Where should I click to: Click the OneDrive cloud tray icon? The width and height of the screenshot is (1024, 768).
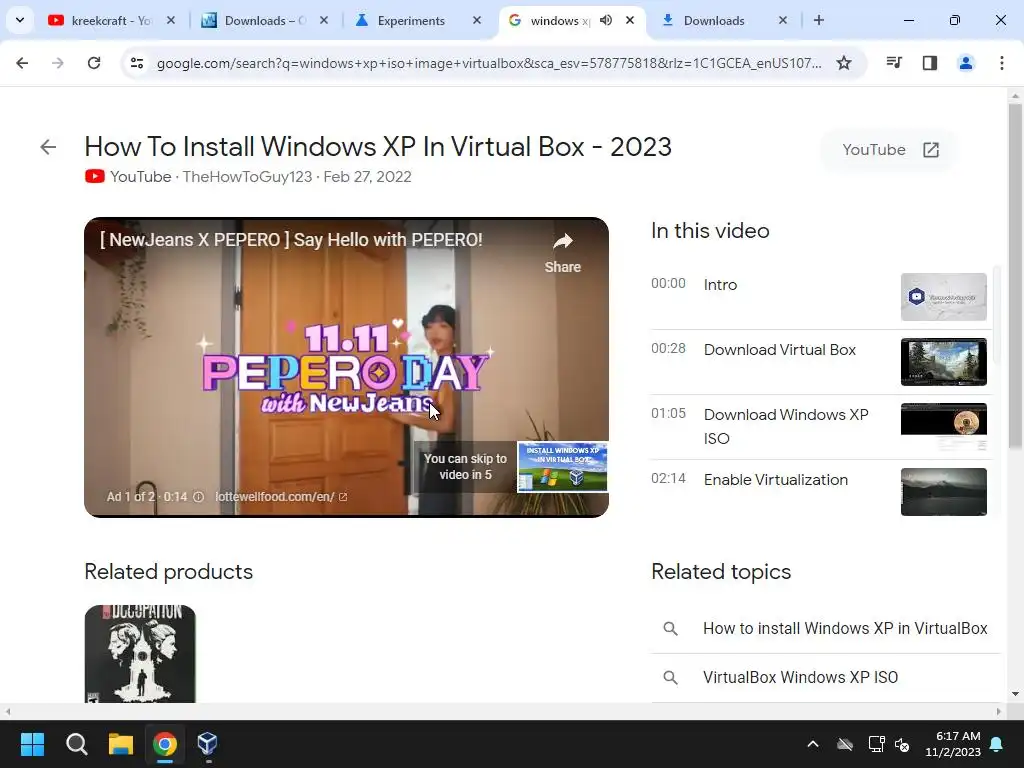(845, 744)
